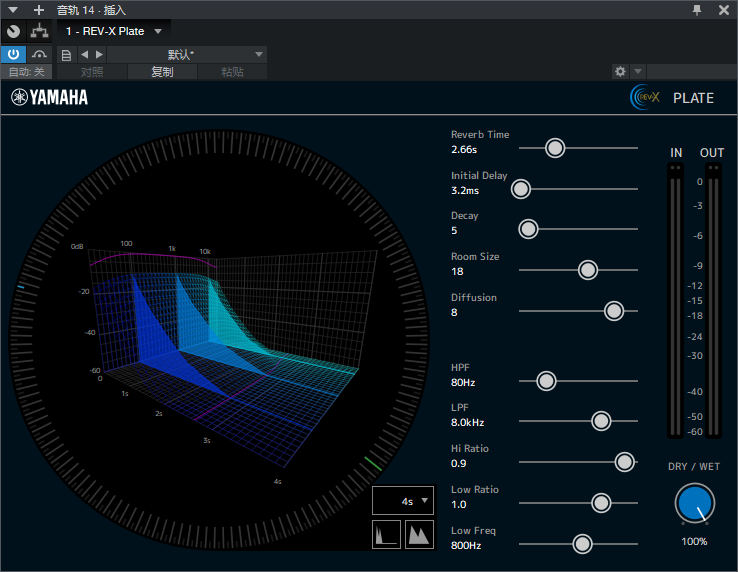Click the LPF slider knob
This screenshot has width=738, height=572.
[601, 421]
